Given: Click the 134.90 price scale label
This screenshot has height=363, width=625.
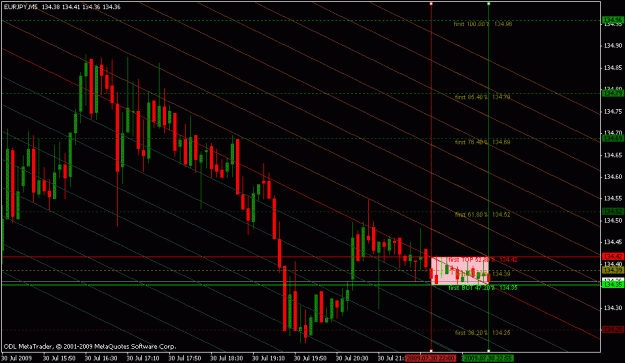Looking at the screenshot, I should 613,46.
